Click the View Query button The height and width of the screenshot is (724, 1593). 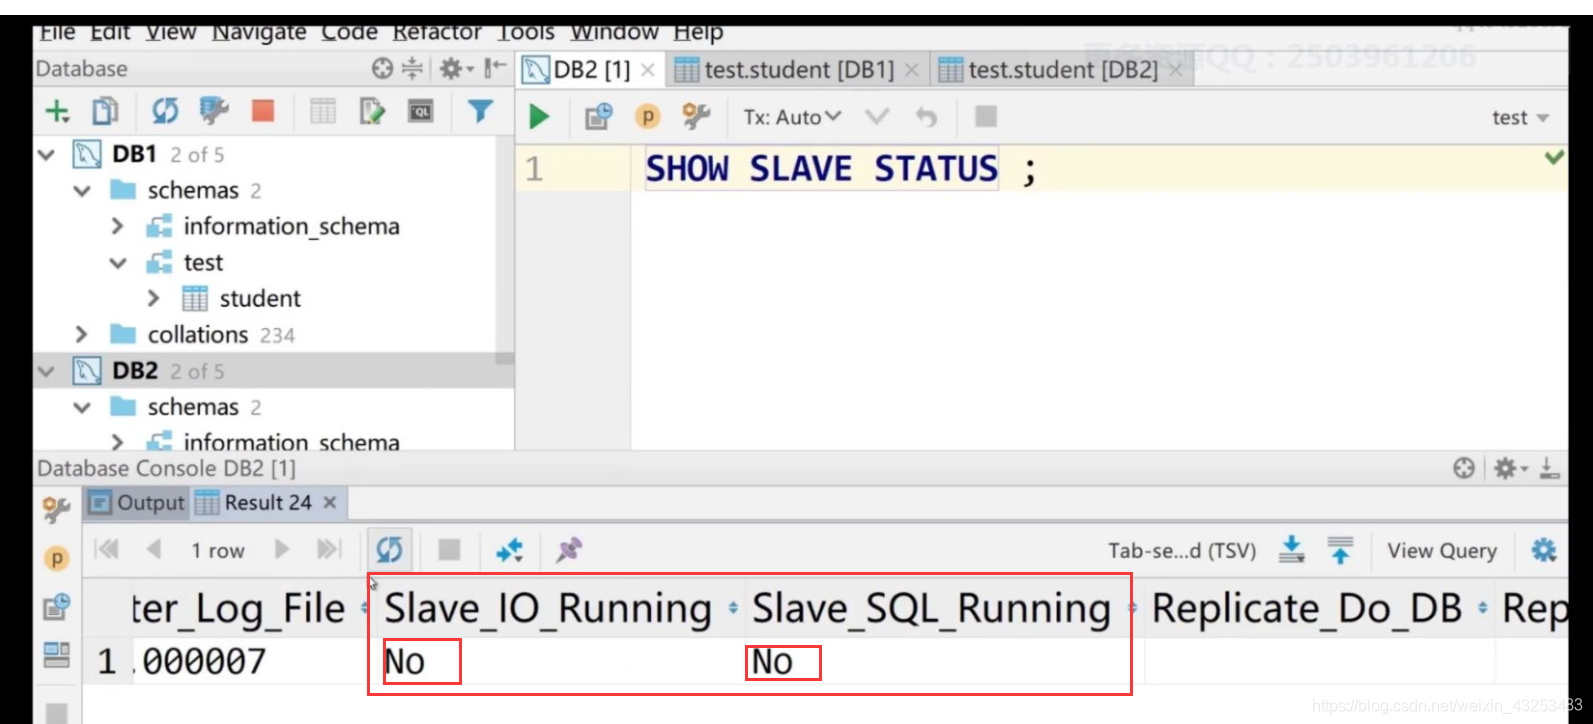[x=1442, y=550]
